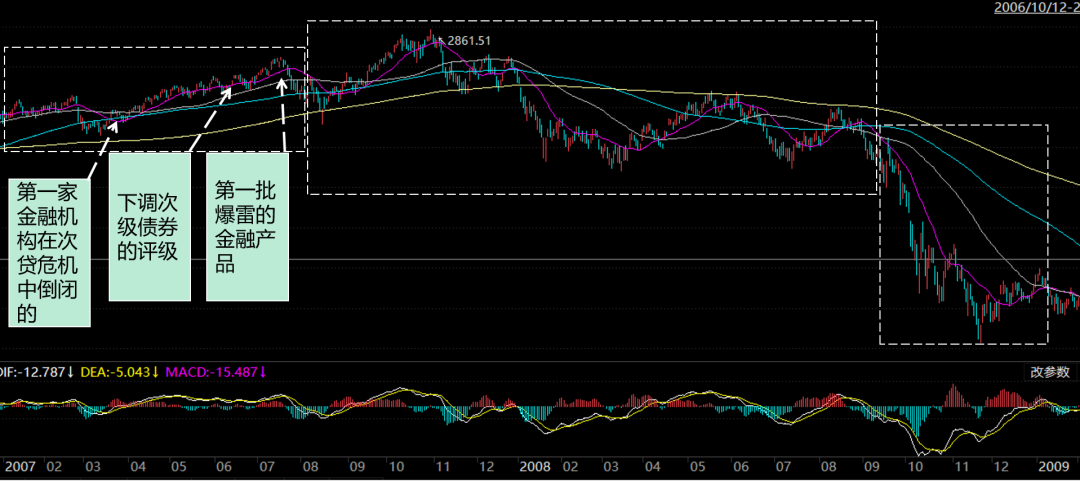Click the tall red MACD bars near November 2008
This screenshot has width=1080, height=481.
coord(955,395)
